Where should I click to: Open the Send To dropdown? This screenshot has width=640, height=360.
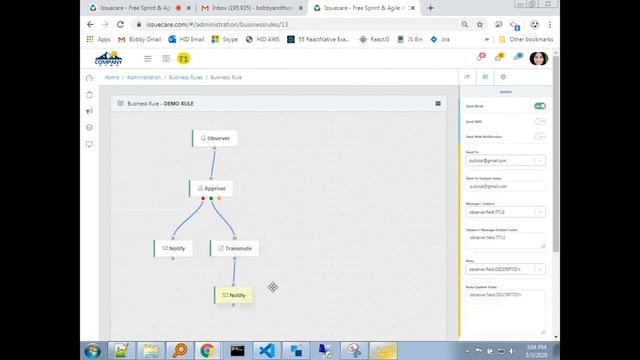[x=505, y=161]
